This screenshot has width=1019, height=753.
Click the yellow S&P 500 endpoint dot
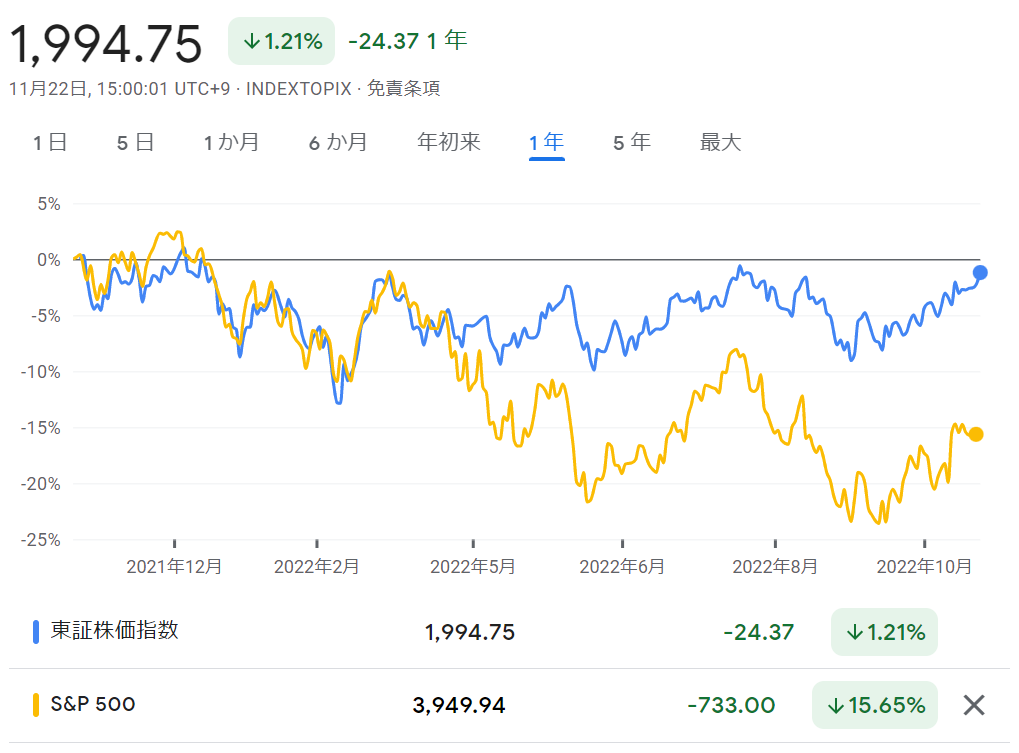[x=975, y=434]
